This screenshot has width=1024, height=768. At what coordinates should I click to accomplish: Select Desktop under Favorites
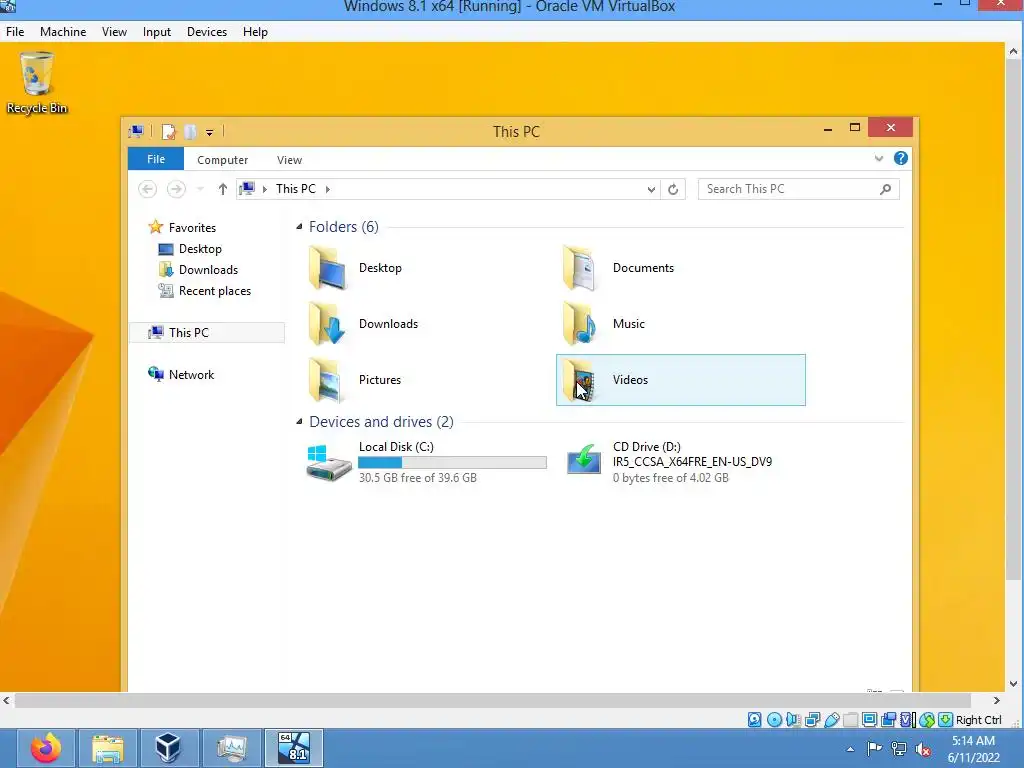pyautogui.click(x=200, y=249)
